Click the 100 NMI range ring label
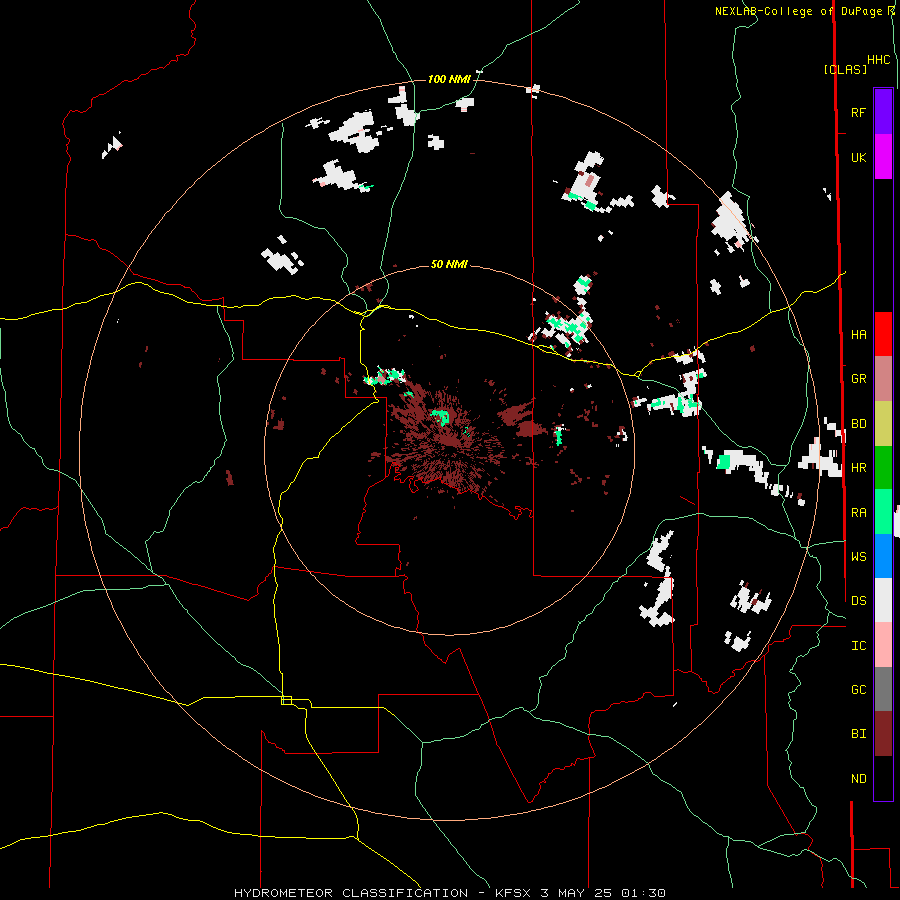This screenshot has height=900, width=900. [449, 79]
